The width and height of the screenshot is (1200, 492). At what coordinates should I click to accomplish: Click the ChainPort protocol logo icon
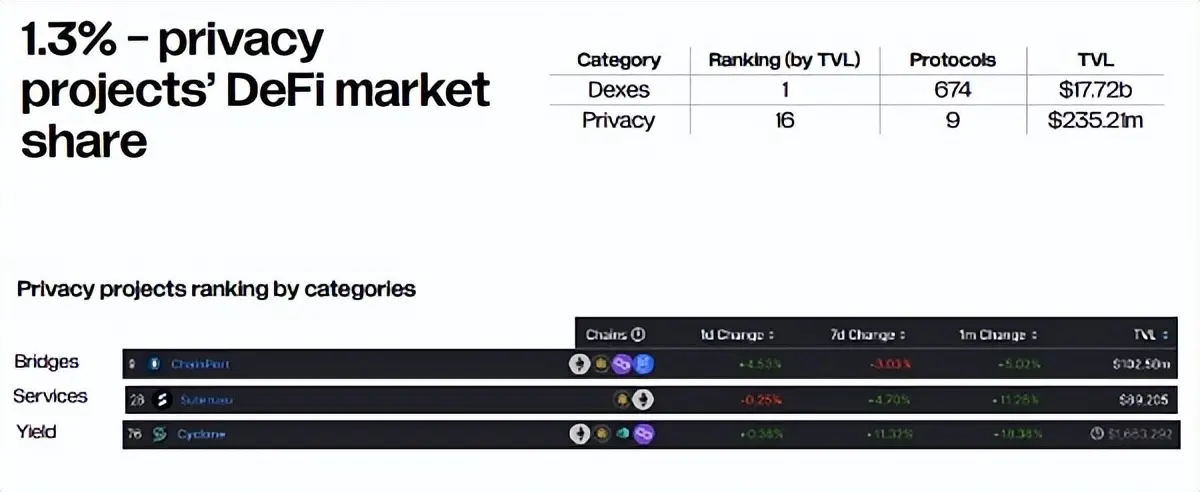pos(154,364)
